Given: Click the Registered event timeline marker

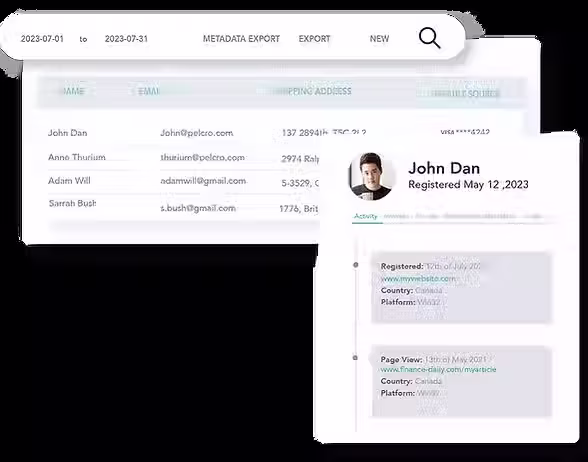Looking at the screenshot, I should tap(356, 265).
